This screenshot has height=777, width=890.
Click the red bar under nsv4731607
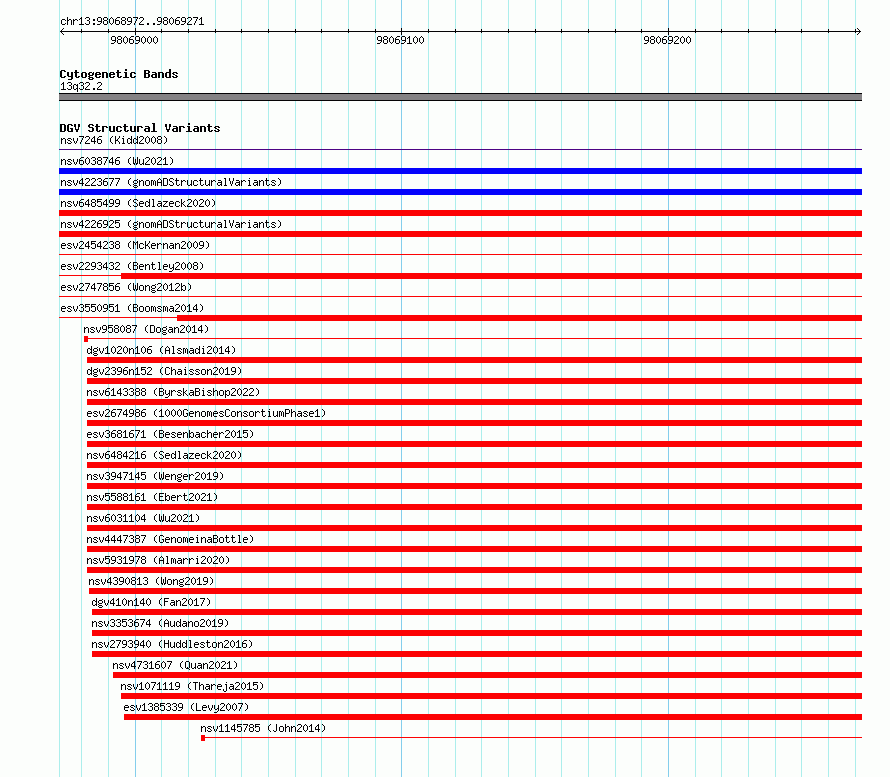tap(488, 675)
